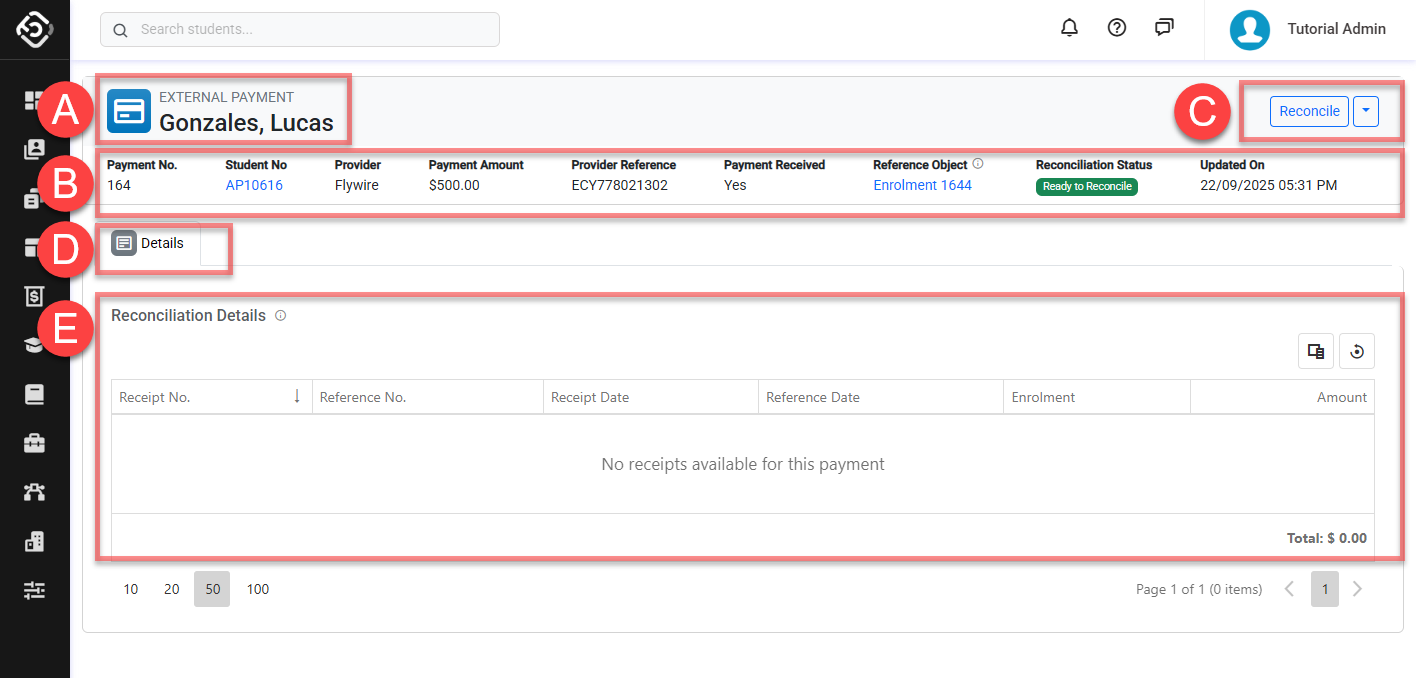Expand the dropdown arrow beside Reconcile

(x=1366, y=112)
